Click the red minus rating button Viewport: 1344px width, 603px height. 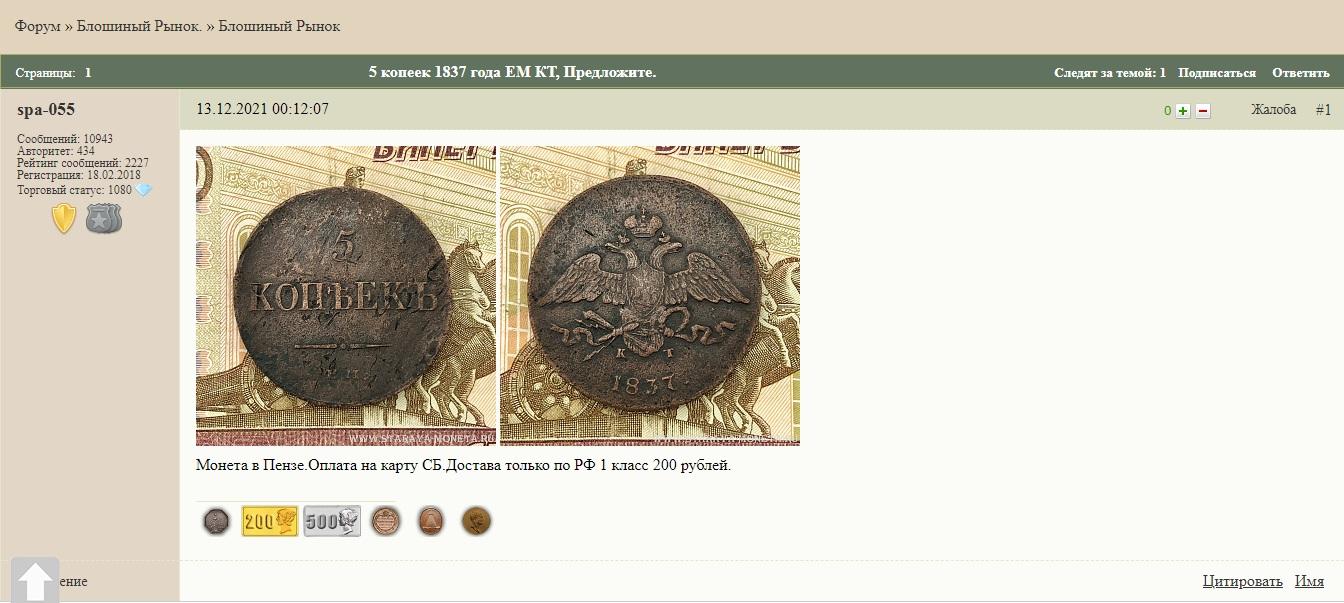pos(1203,111)
